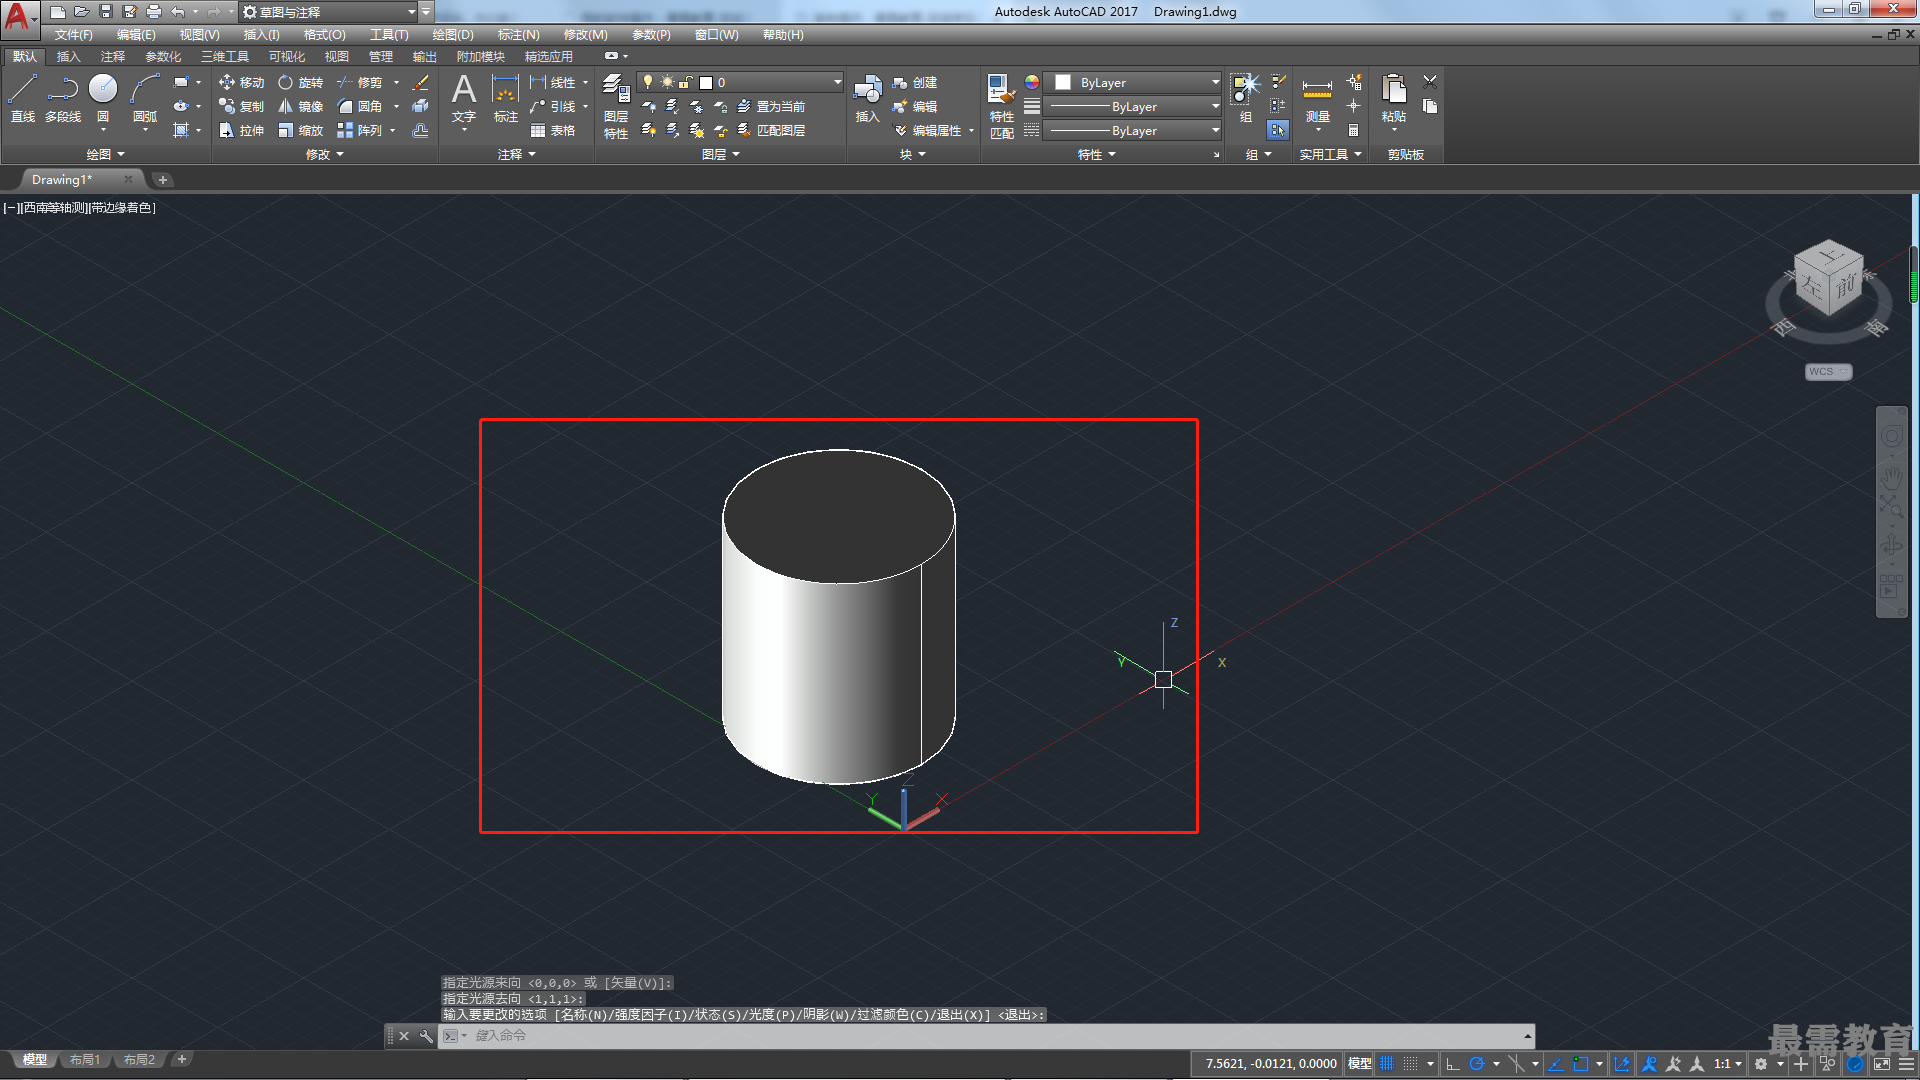Click the Quick Calculator icon

coord(1353,130)
